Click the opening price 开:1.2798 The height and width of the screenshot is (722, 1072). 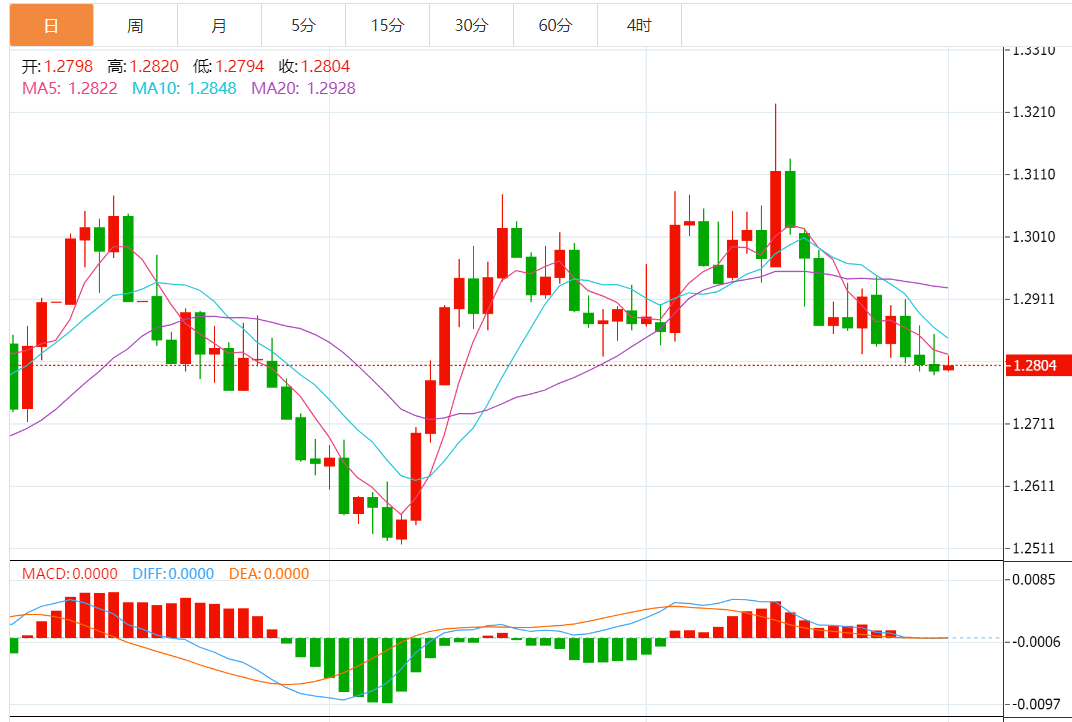click(x=57, y=66)
